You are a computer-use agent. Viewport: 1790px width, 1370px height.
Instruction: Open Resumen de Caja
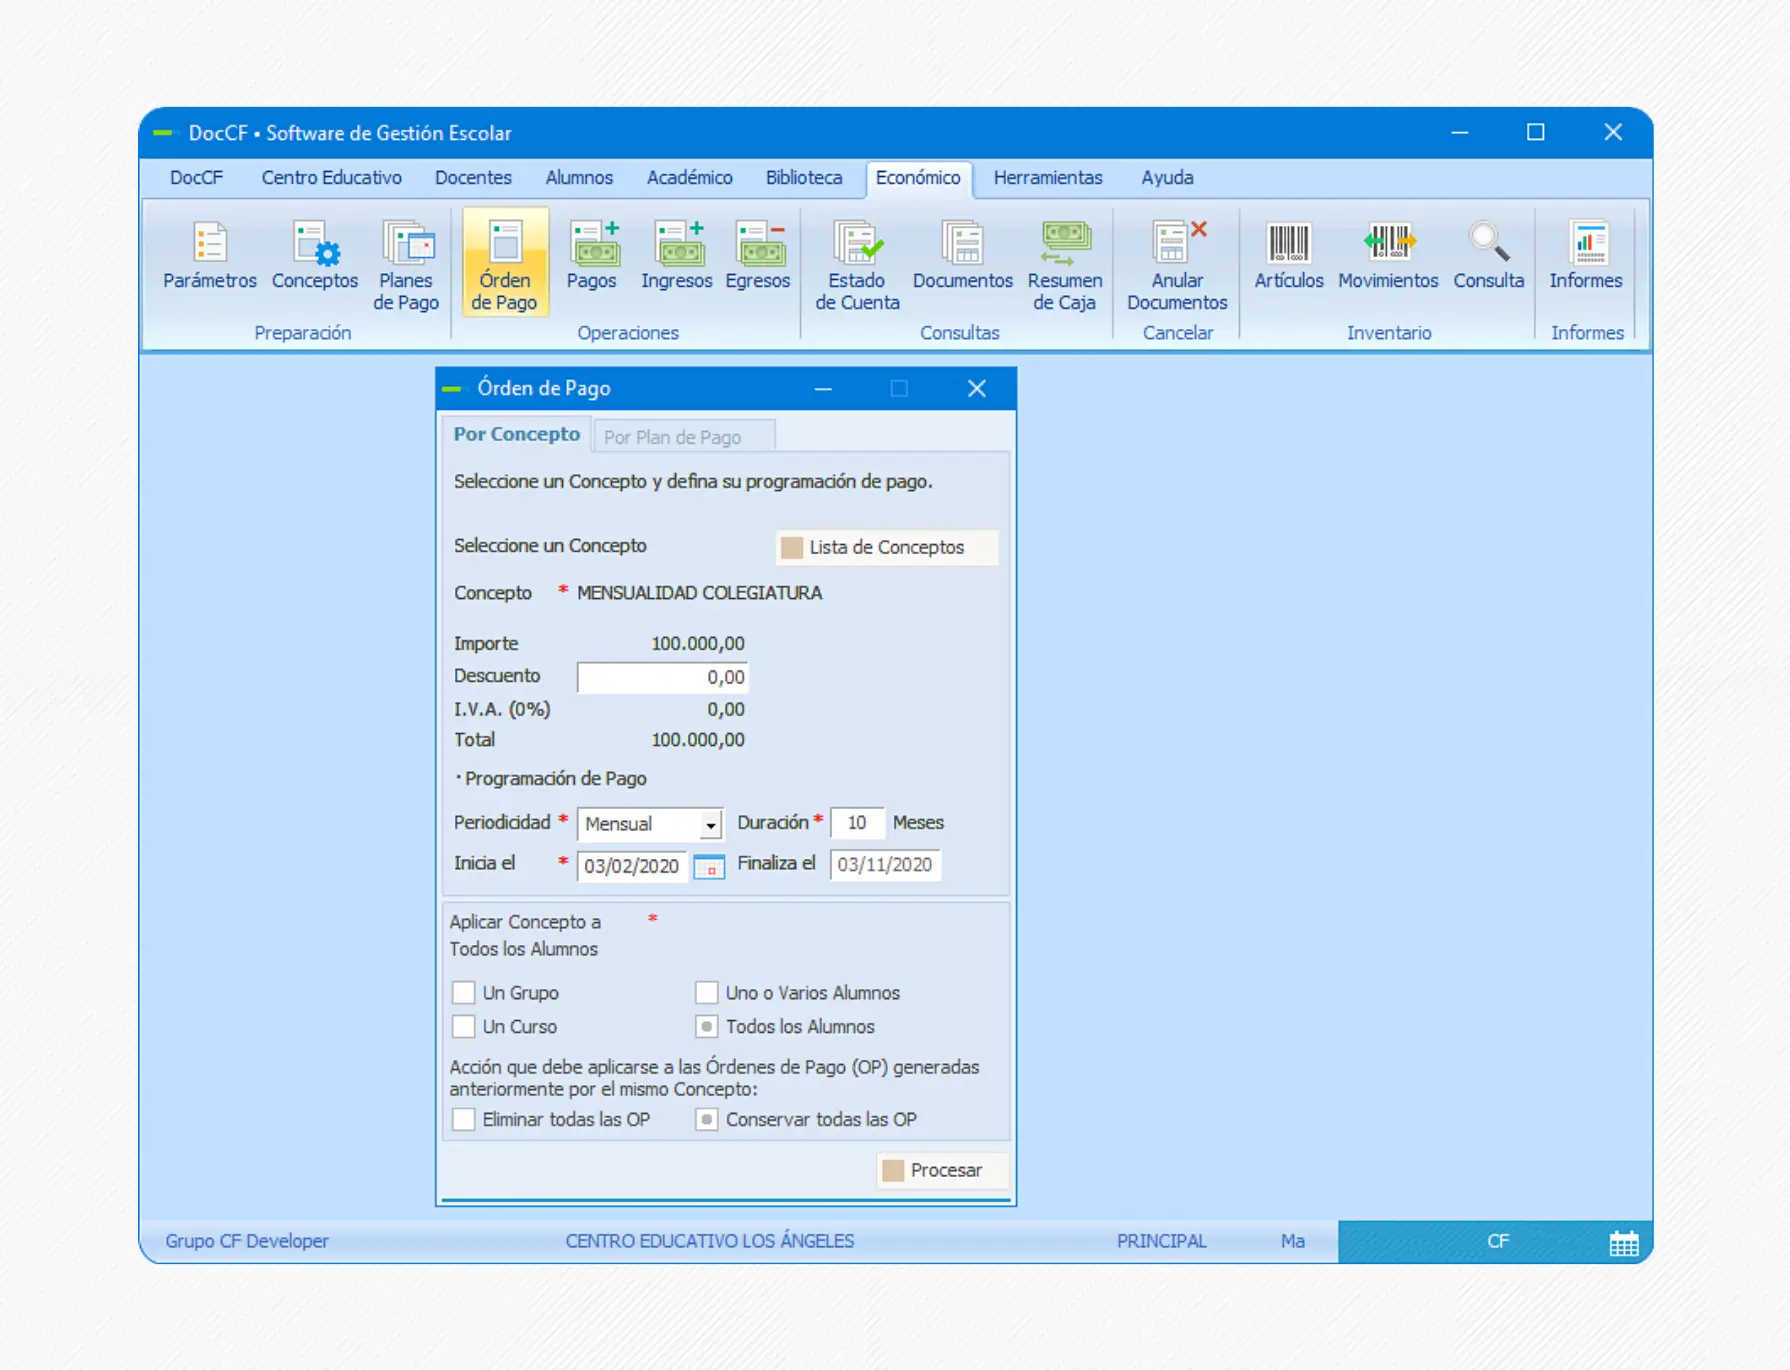point(1064,265)
